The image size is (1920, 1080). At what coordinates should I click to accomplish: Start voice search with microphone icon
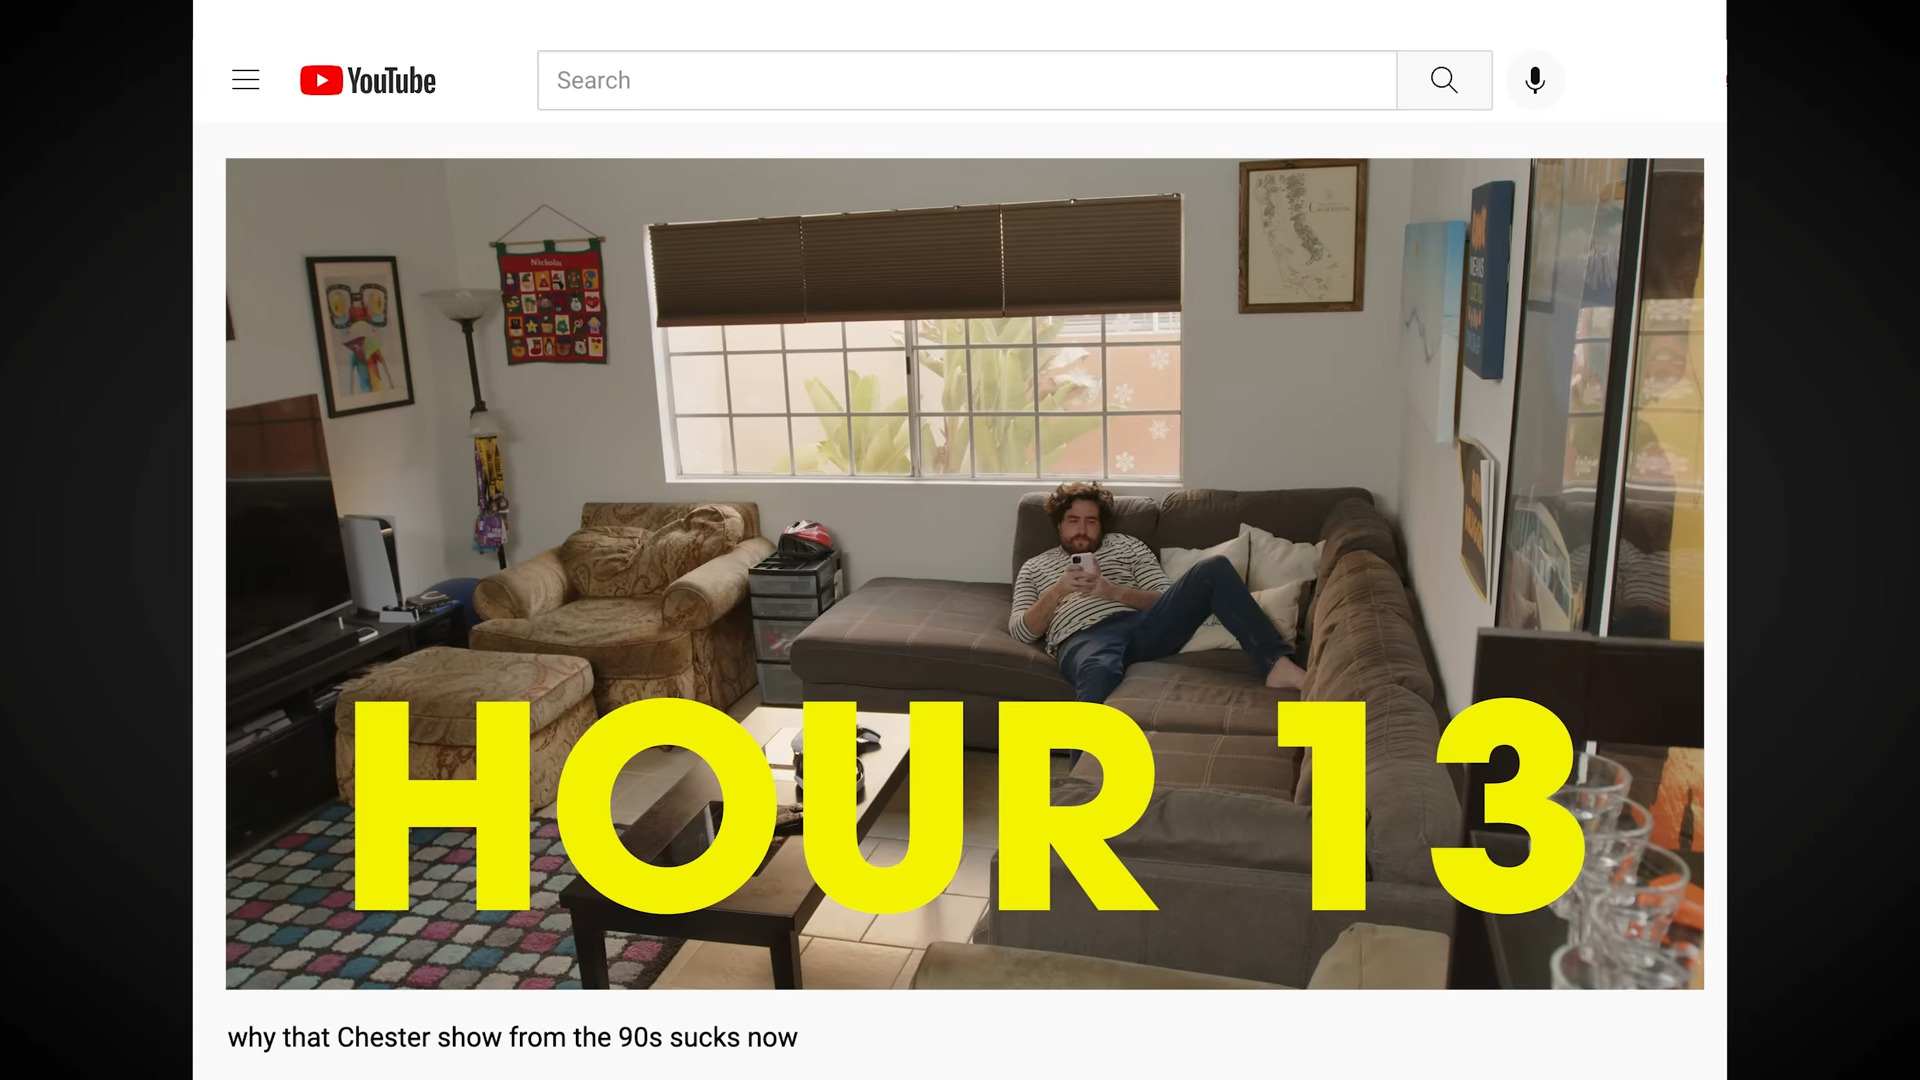1534,80
